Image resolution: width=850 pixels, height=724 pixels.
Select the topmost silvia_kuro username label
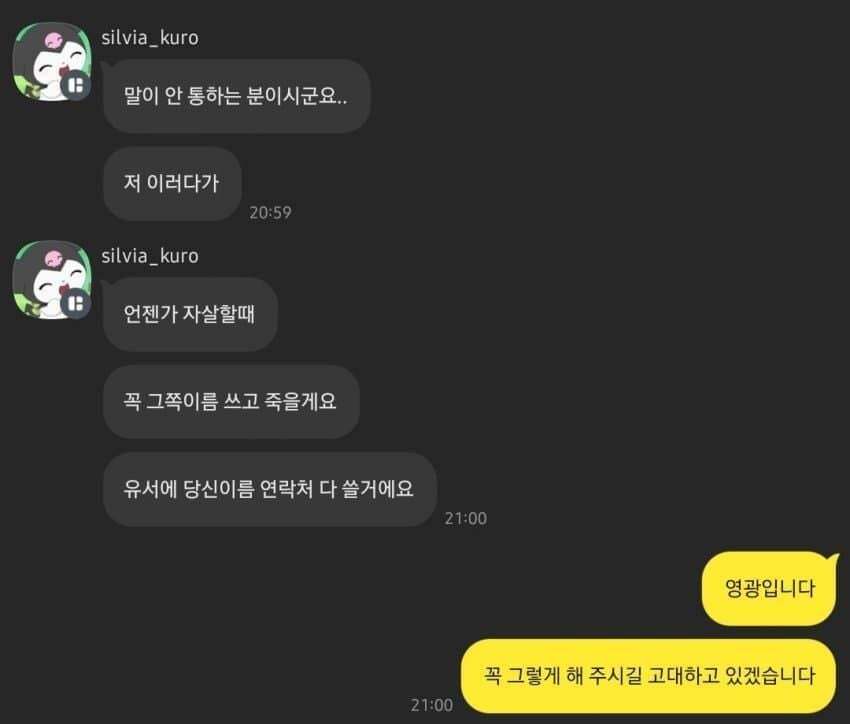pos(150,38)
